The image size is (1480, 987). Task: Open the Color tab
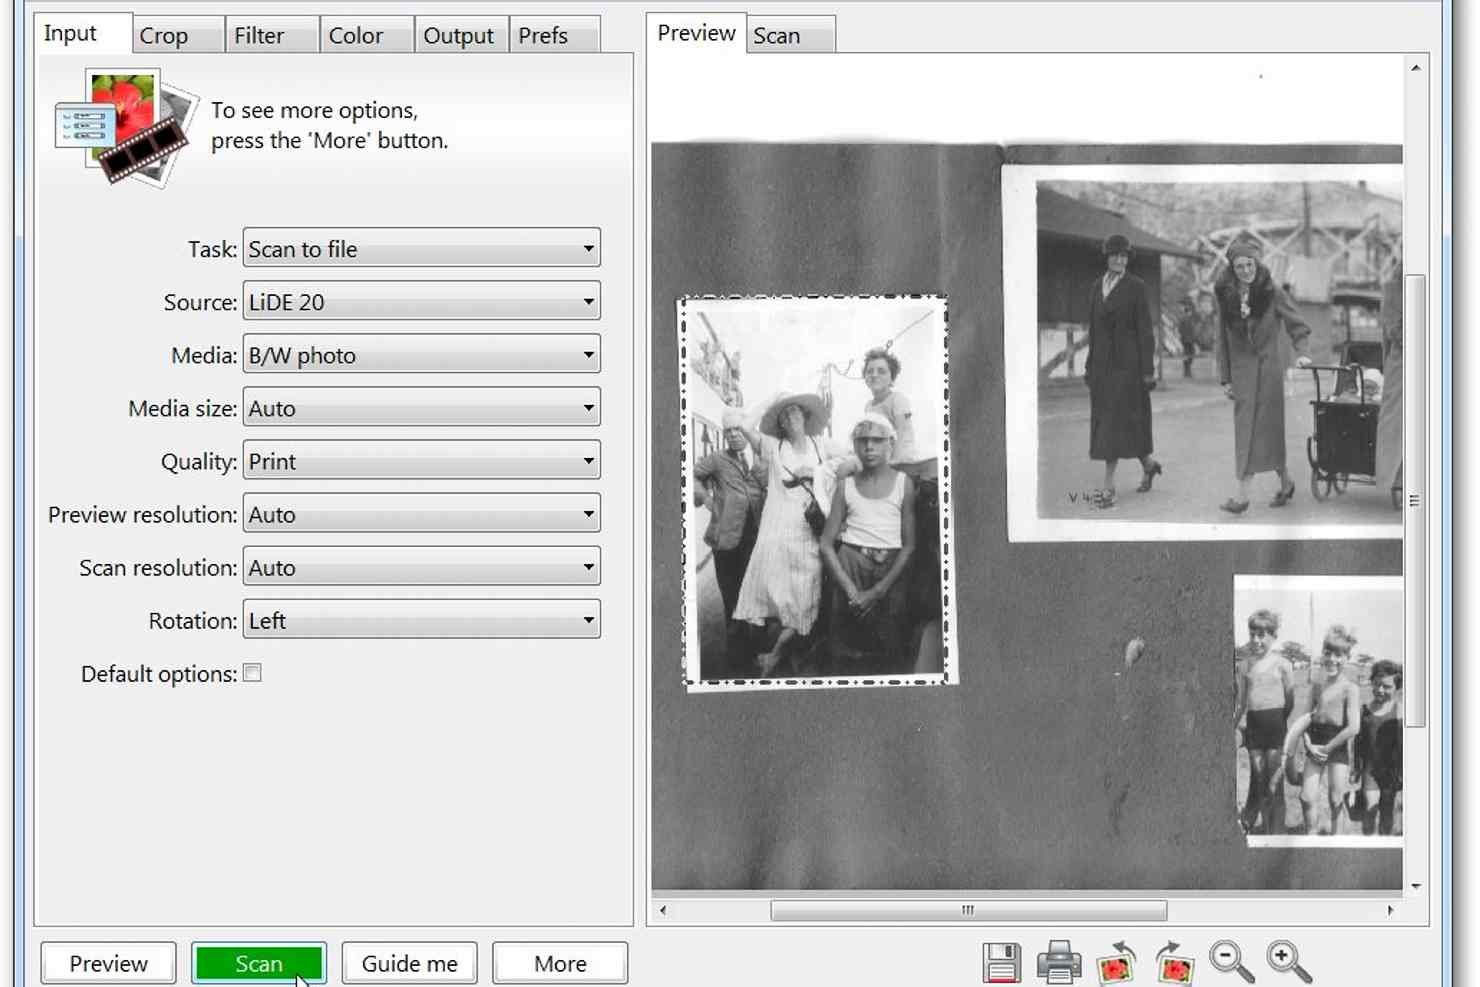(366, 35)
